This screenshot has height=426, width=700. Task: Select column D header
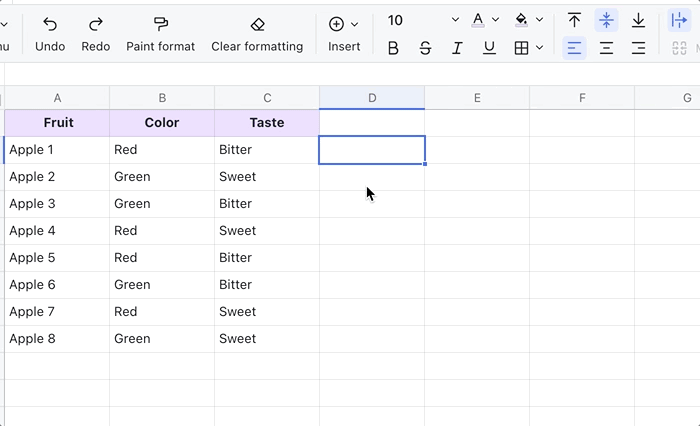click(x=372, y=98)
